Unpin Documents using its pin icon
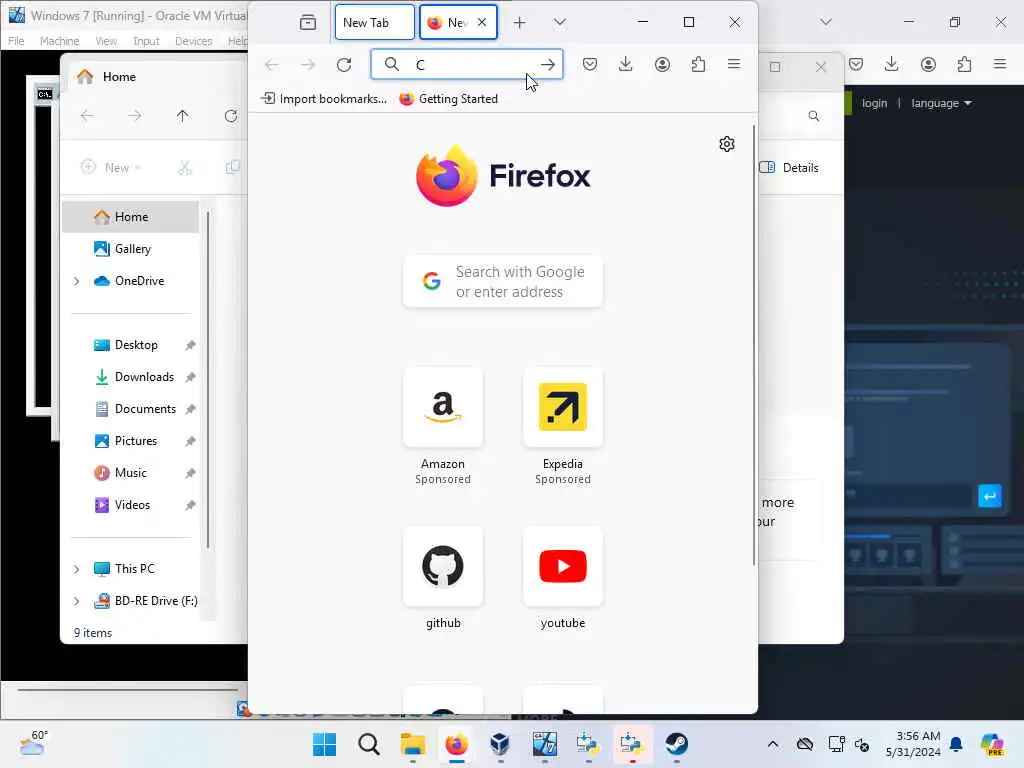 click(190, 409)
